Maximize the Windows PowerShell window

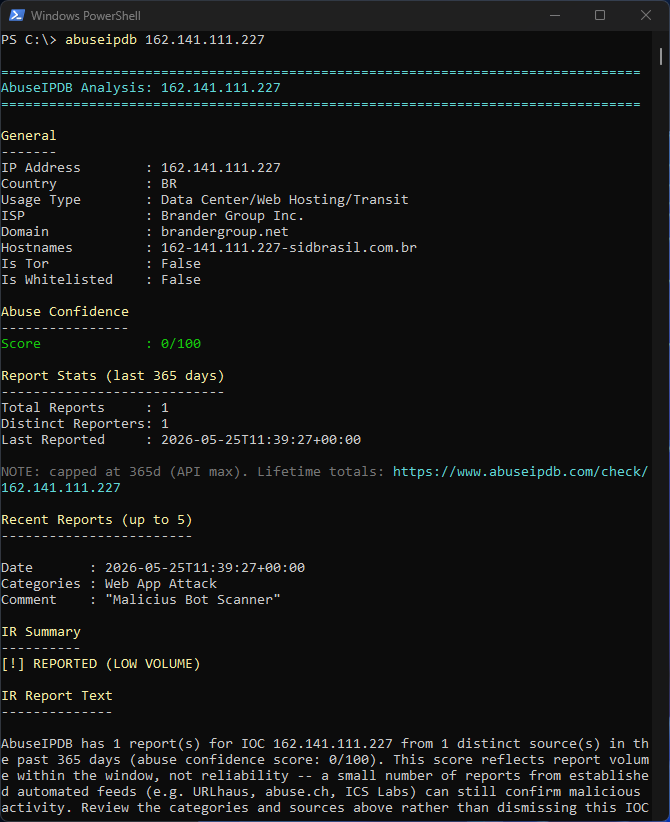pyautogui.click(x=600, y=16)
